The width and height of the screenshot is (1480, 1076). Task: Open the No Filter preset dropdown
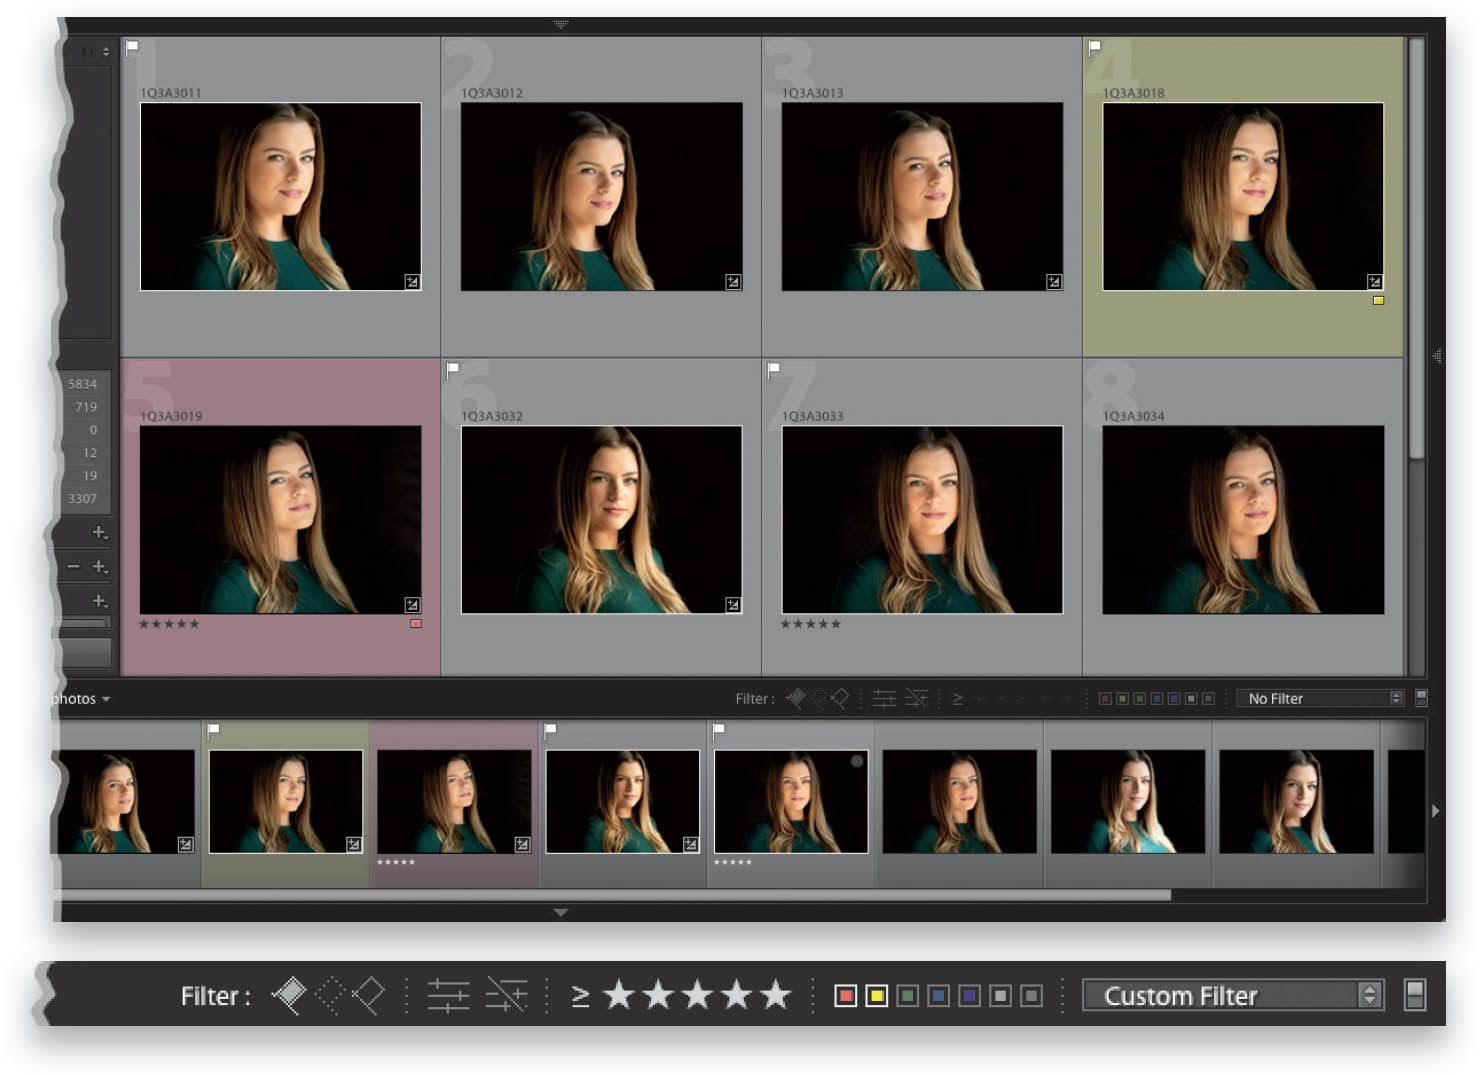(x=1320, y=698)
